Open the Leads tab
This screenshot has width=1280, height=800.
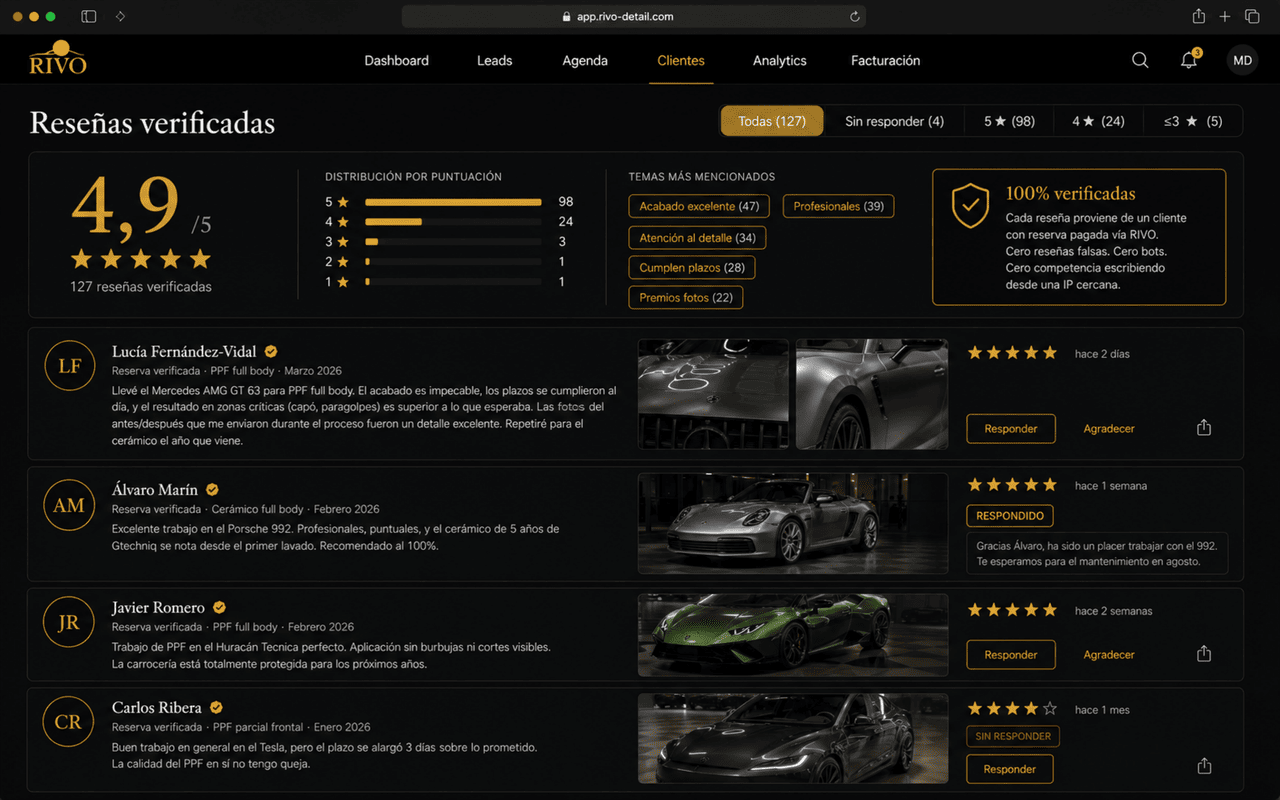coord(494,61)
